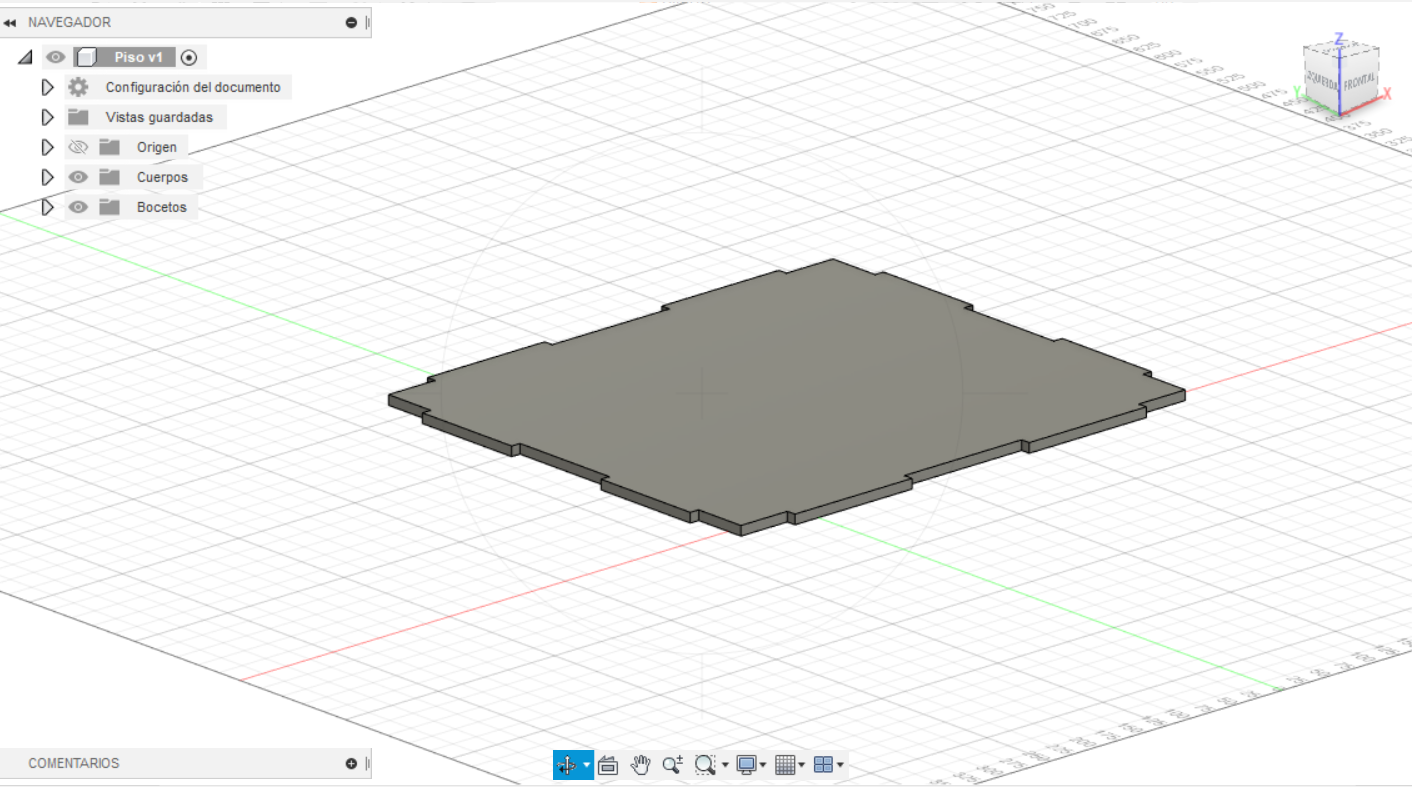Viewport: 1412px width, 787px height.
Task: Select the Bocetos label
Action: pyautogui.click(x=162, y=207)
